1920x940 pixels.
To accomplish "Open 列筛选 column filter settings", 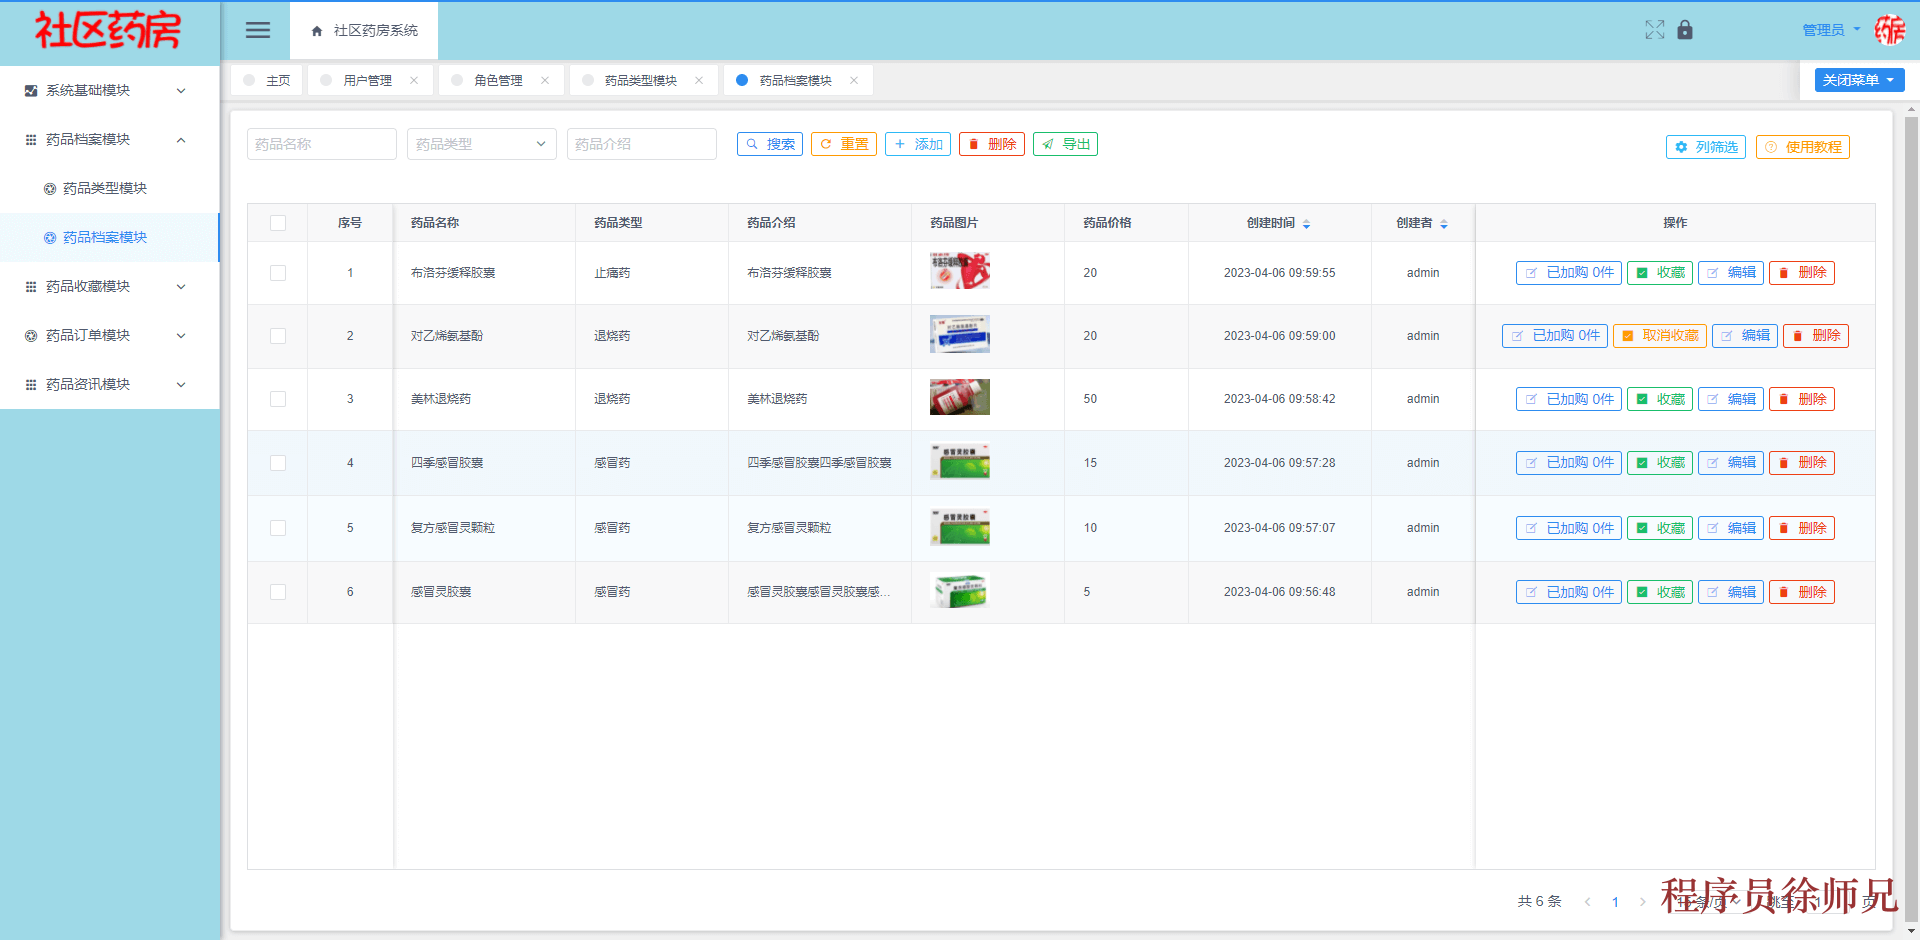I will (x=1705, y=147).
